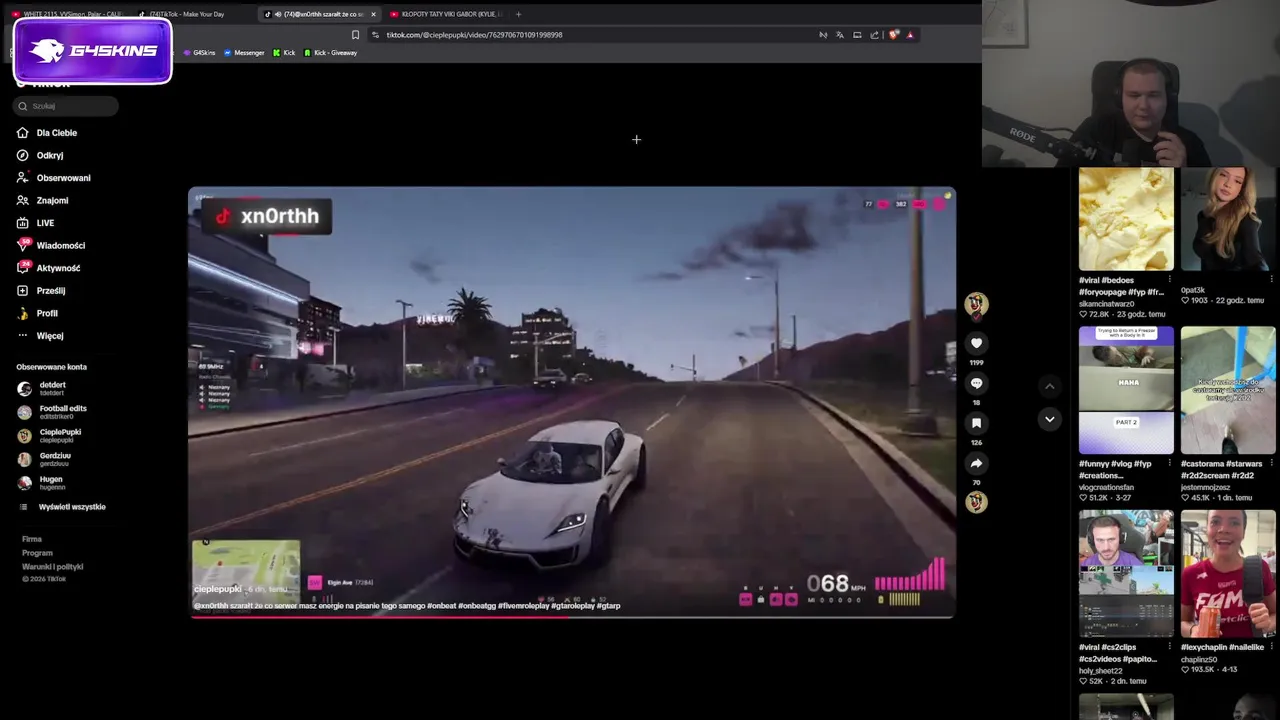
Task: Click the tiktok.com address bar URL
Action: pyautogui.click(x=474, y=35)
